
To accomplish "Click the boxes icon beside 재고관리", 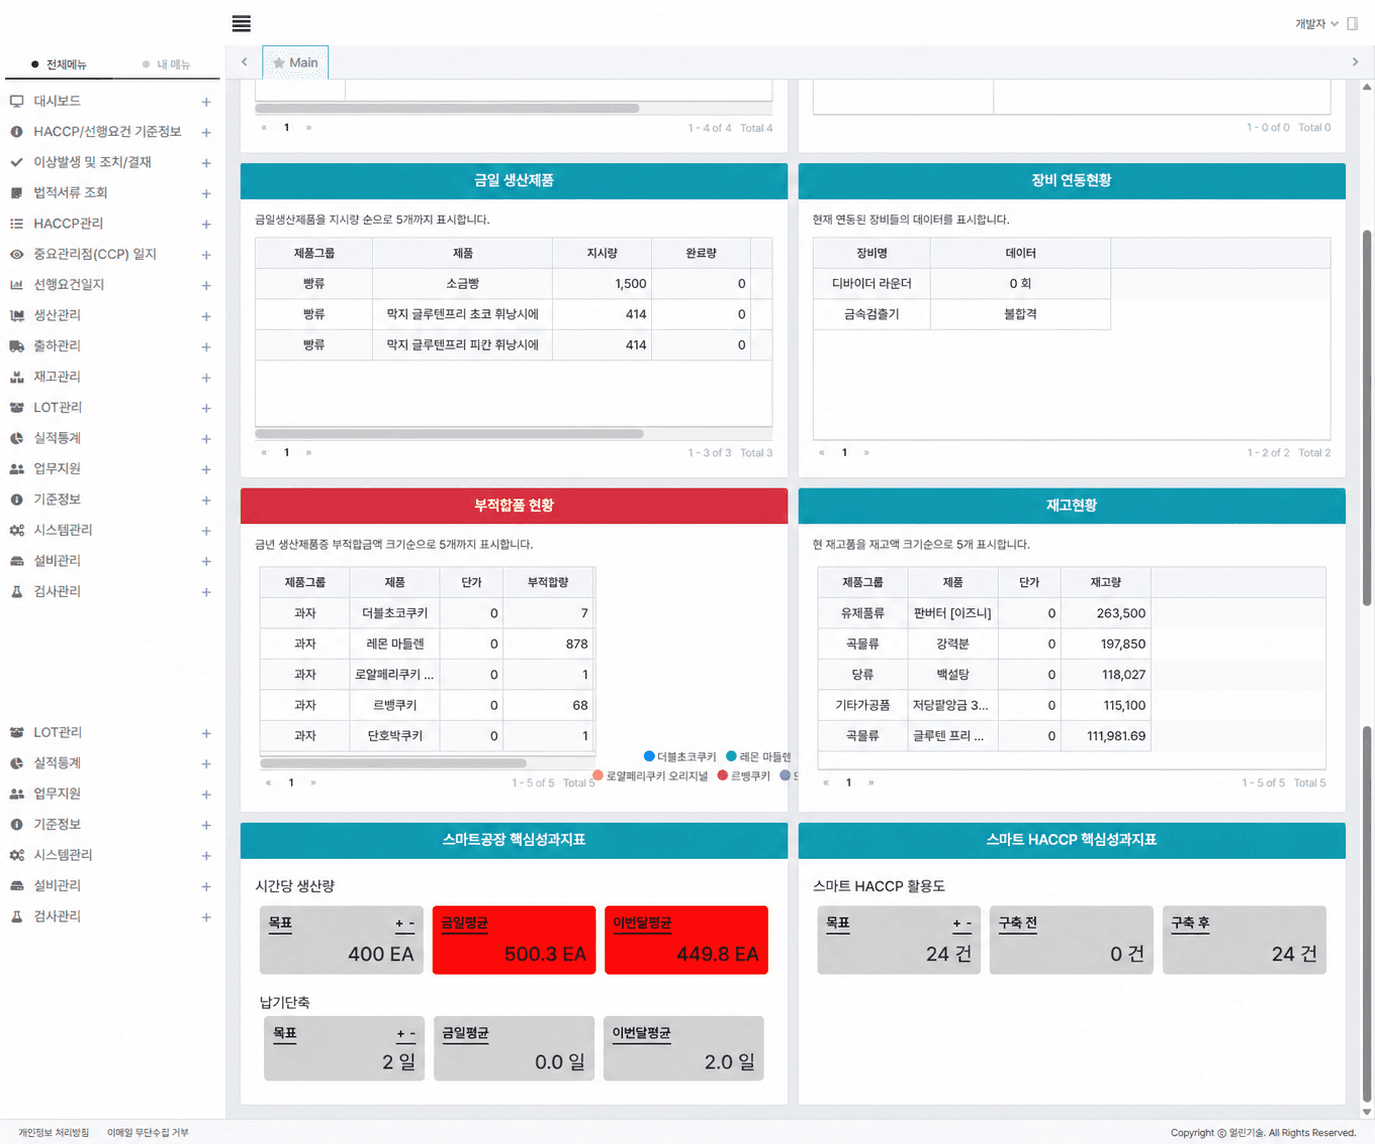I will 16,377.
